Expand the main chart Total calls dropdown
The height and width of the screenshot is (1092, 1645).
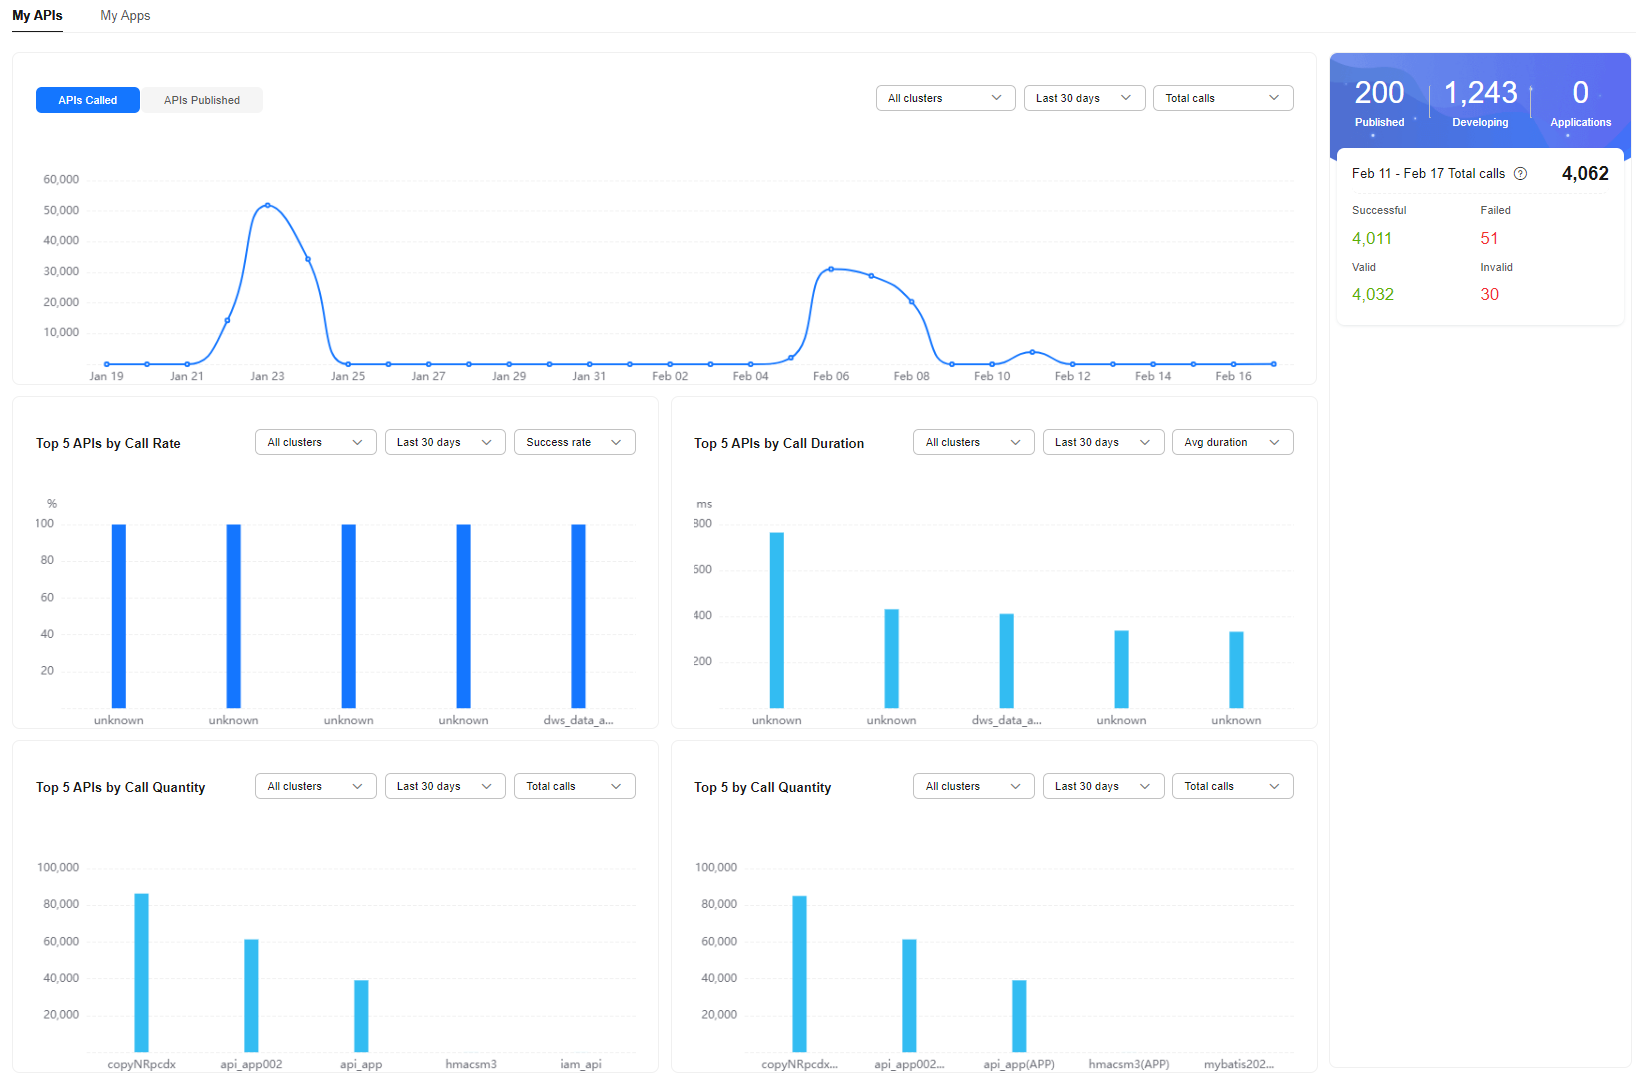tap(1222, 98)
